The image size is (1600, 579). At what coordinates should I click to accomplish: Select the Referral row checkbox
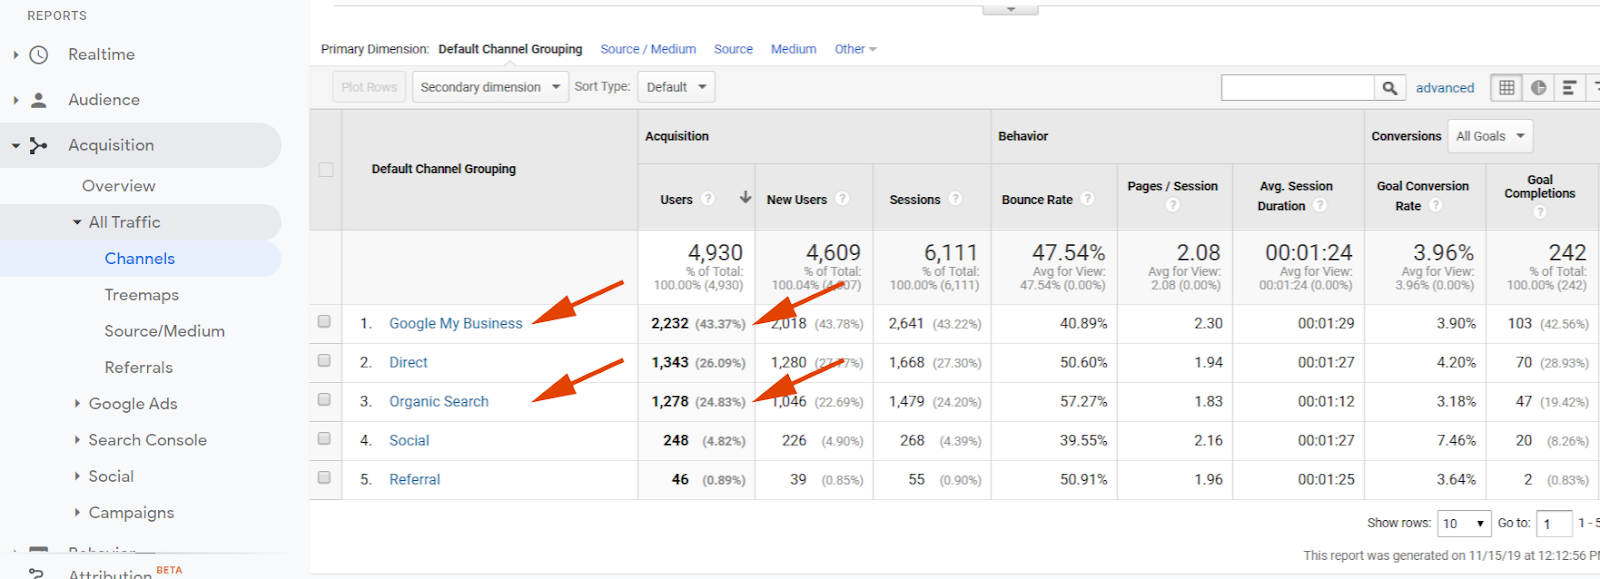tap(324, 478)
